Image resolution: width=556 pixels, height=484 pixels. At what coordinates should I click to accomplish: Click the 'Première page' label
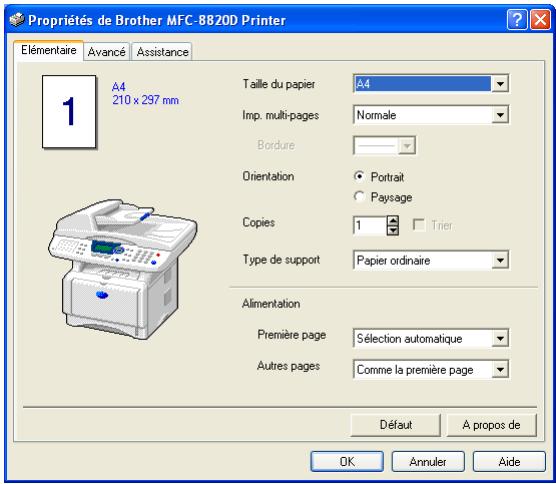(291, 335)
